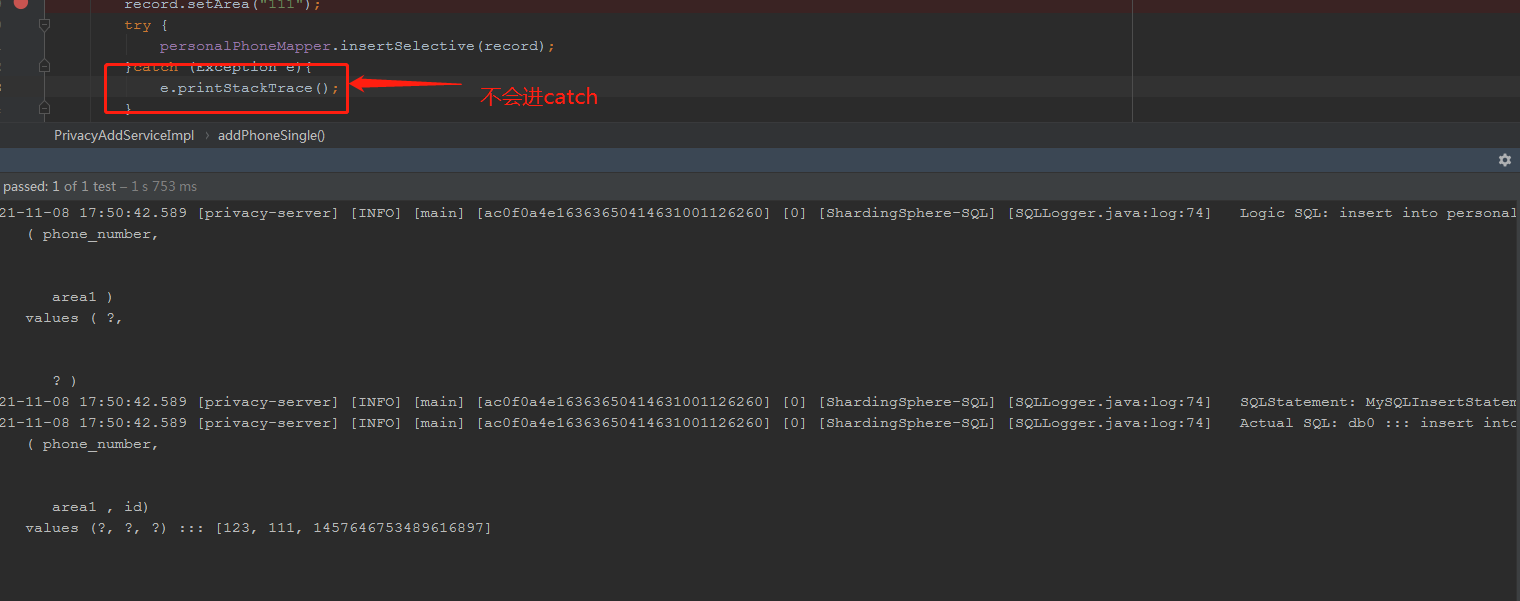This screenshot has width=1520, height=601.
Task: Click the 'area1 )' console line
Action: coord(82,297)
